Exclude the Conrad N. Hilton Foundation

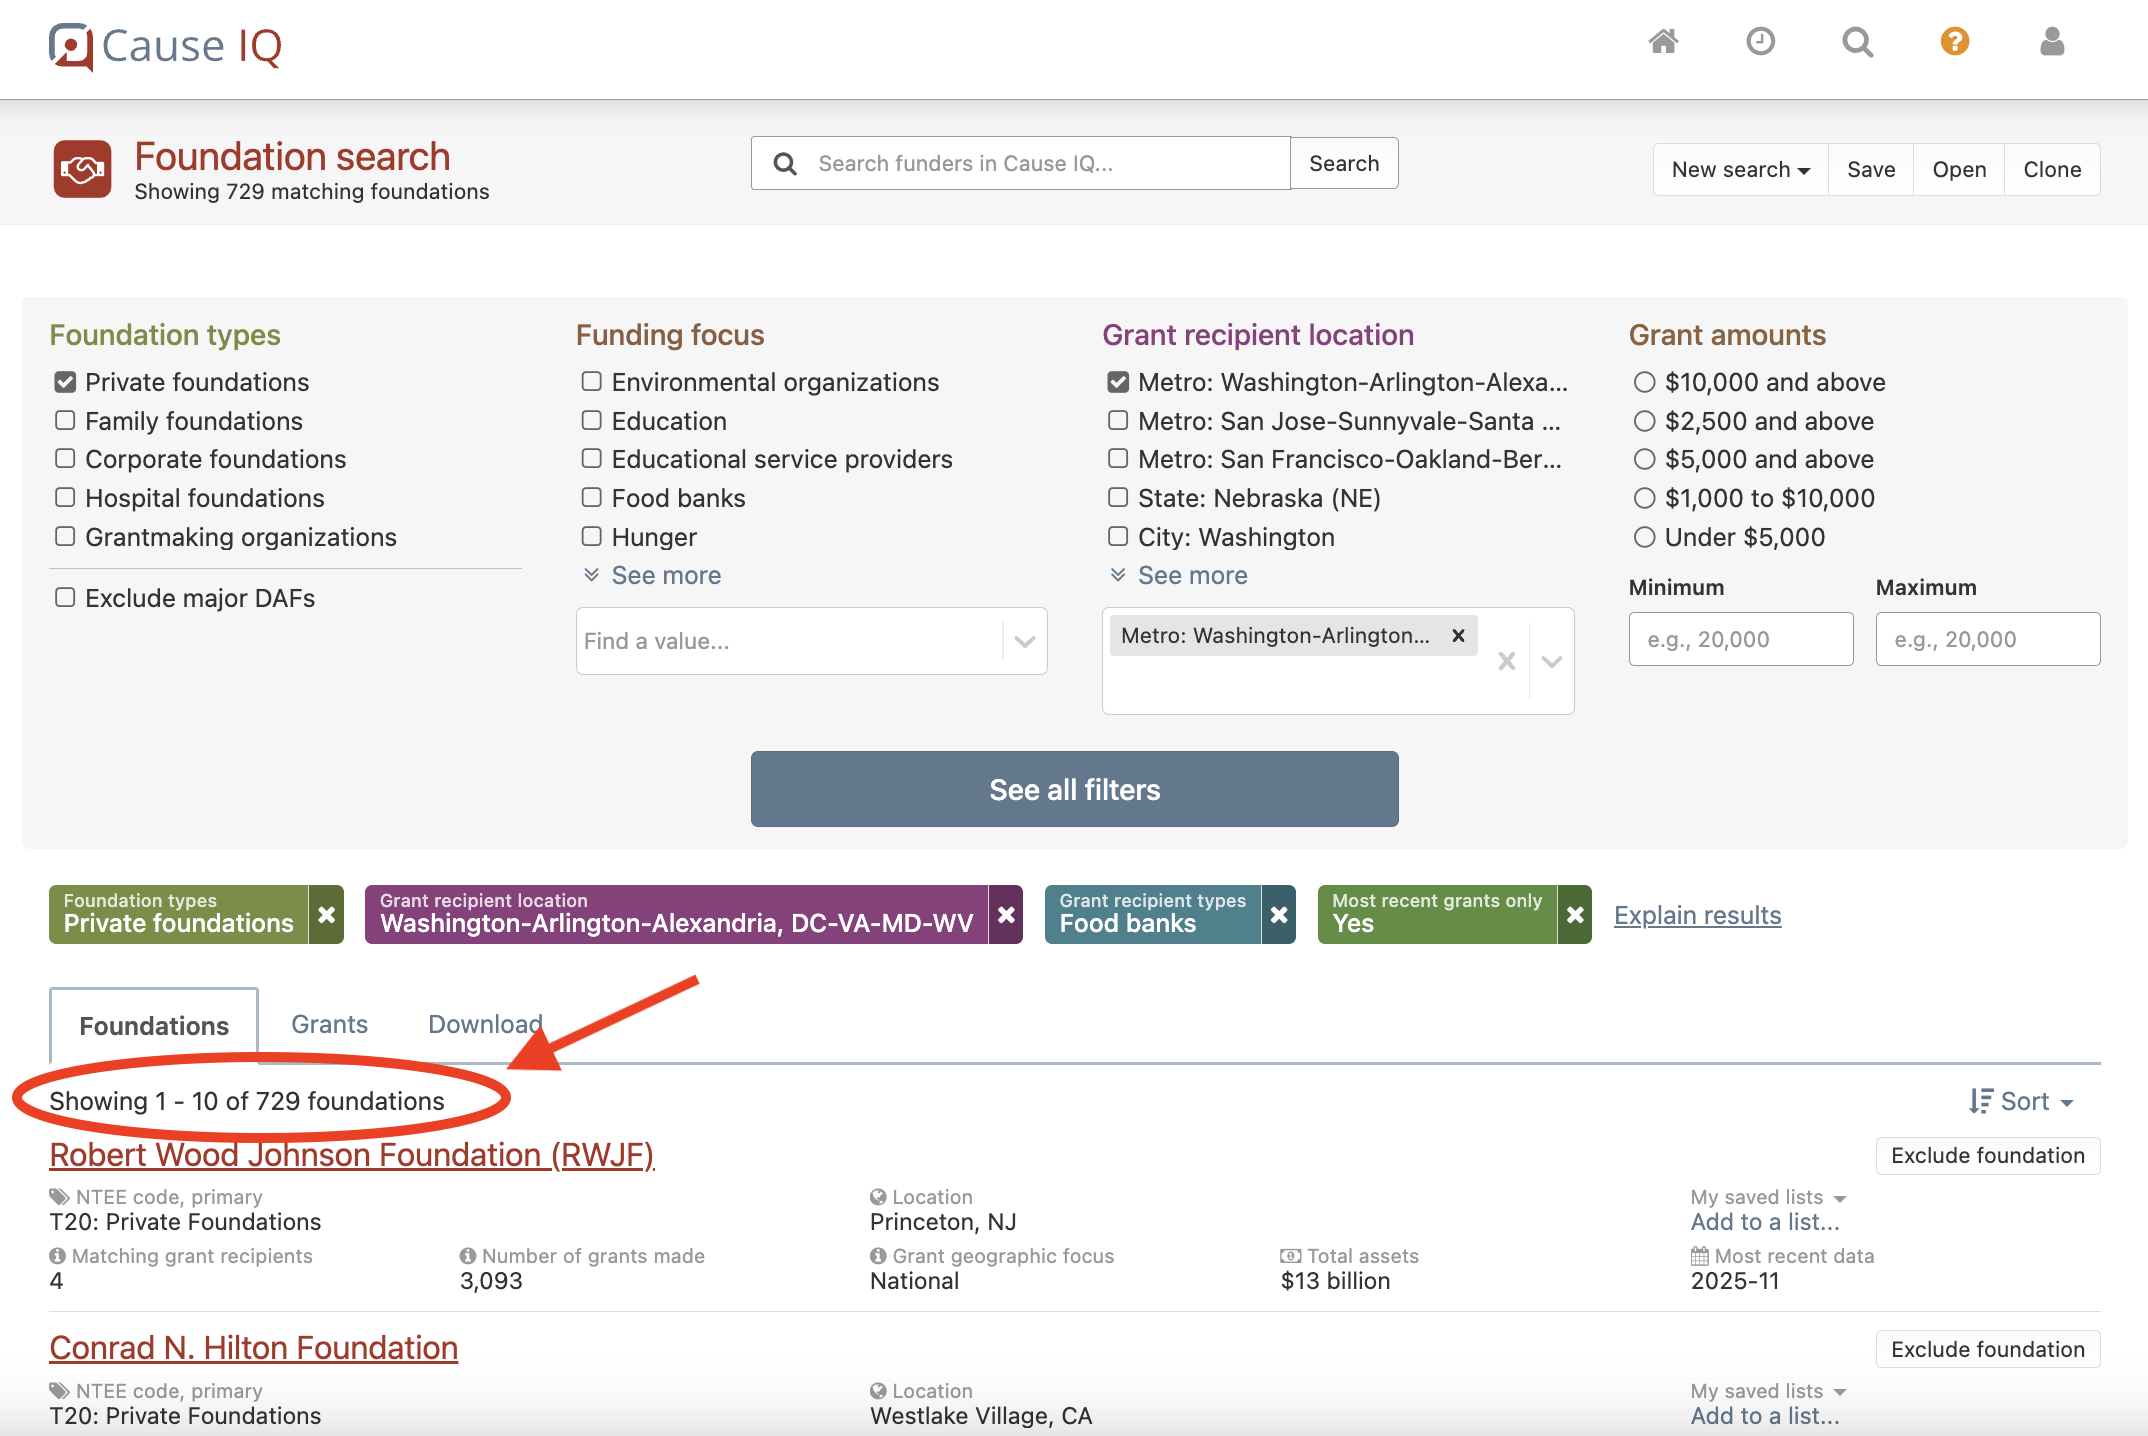(x=1987, y=1350)
